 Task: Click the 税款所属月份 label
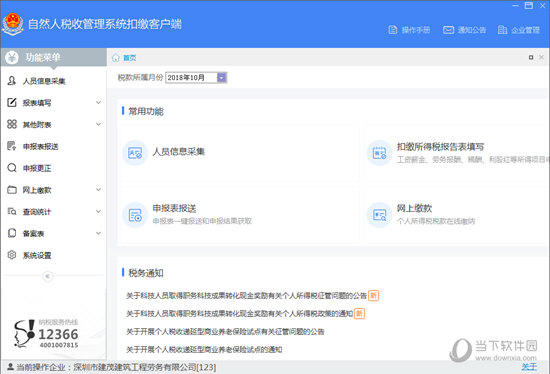pos(140,78)
